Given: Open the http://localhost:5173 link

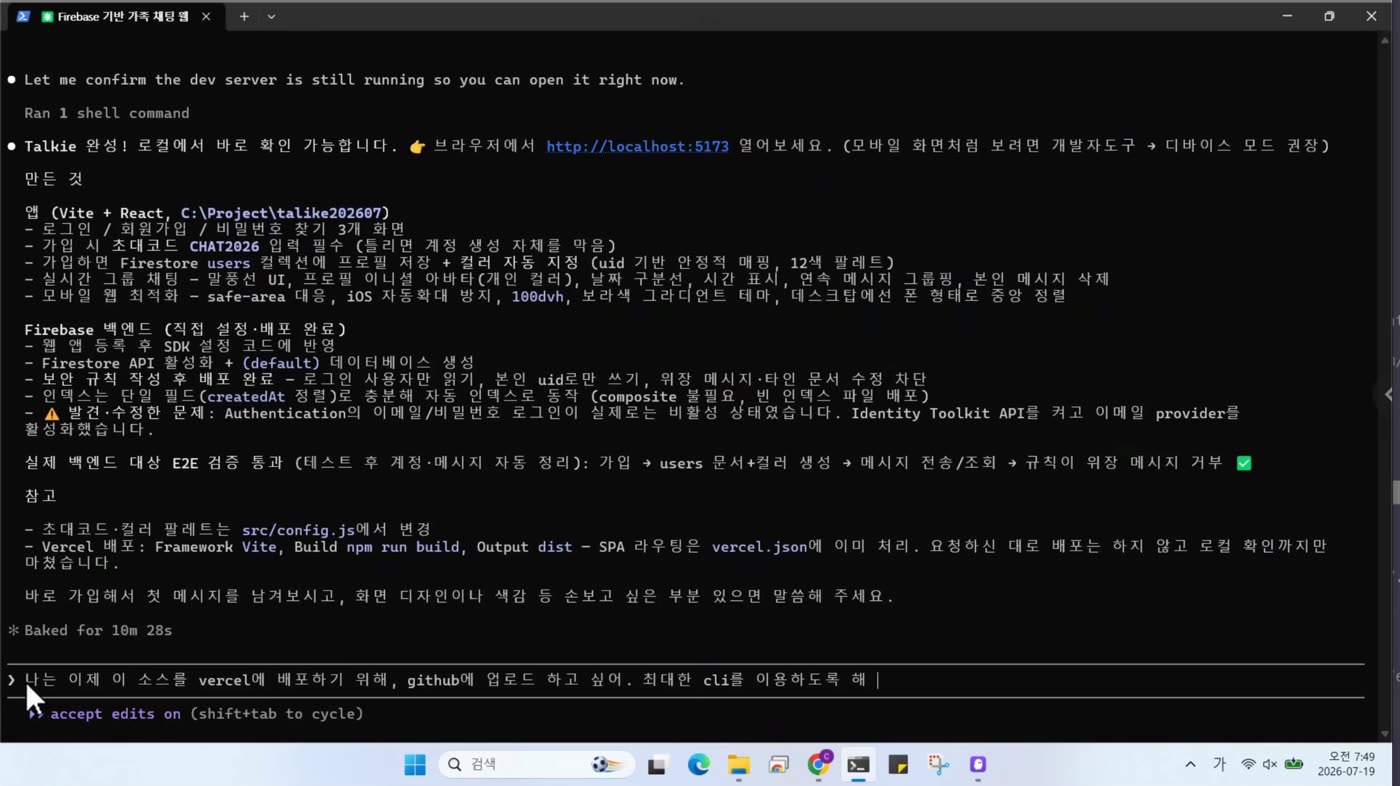Looking at the screenshot, I should (637, 146).
